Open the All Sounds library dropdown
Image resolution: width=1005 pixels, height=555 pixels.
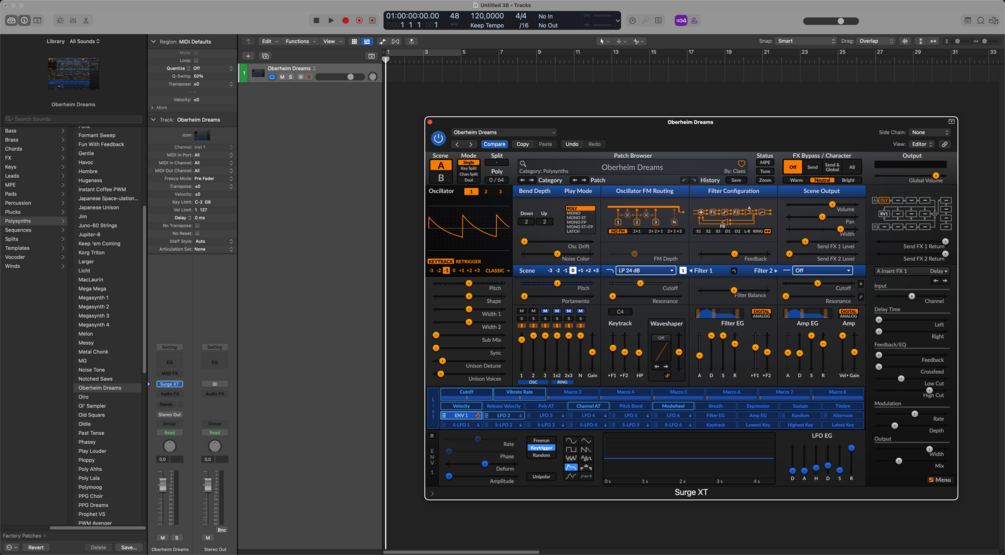(85, 41)
